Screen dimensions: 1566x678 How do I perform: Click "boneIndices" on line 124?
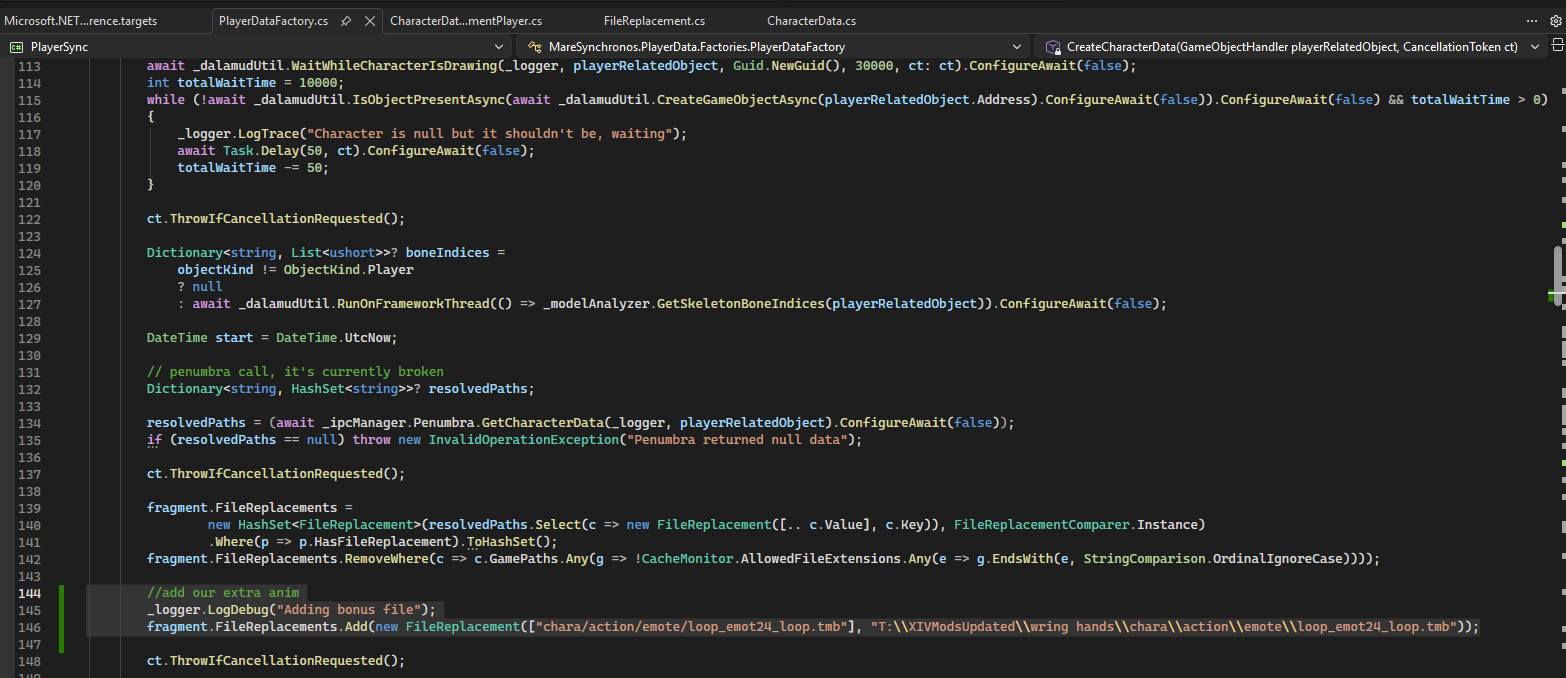coord(447,253)
